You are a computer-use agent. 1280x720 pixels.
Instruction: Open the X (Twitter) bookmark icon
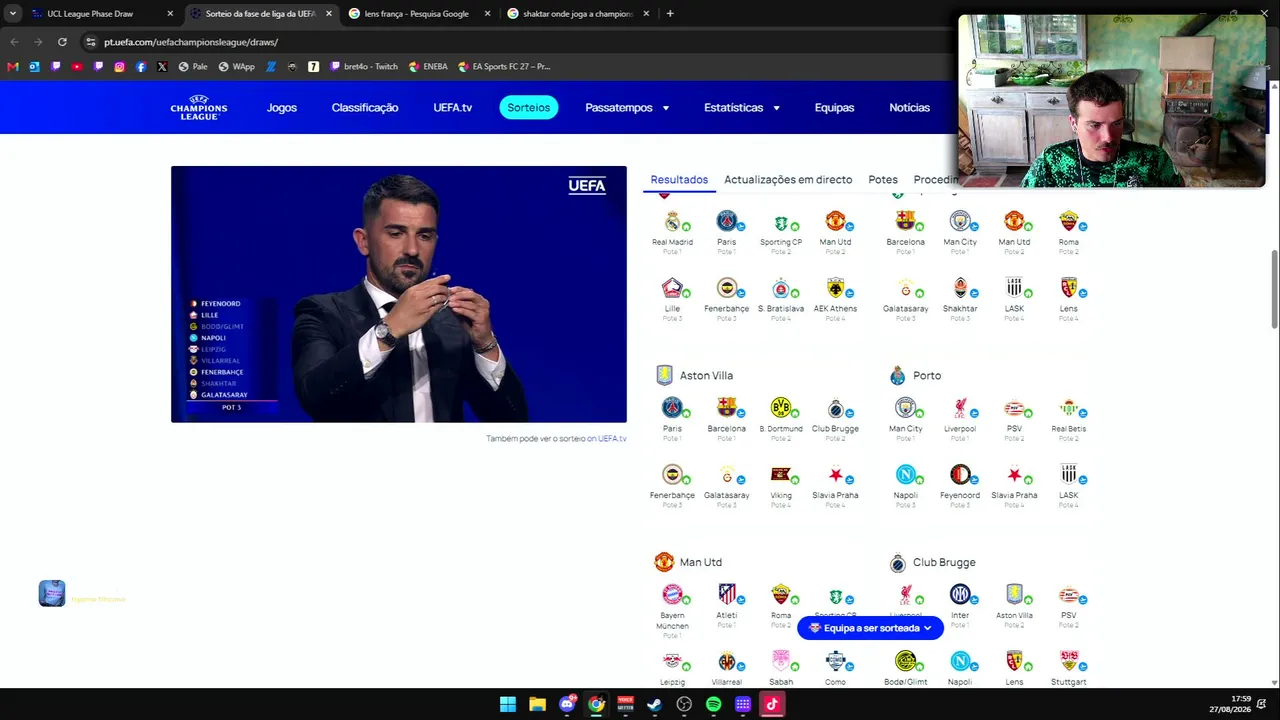[162, 67]
